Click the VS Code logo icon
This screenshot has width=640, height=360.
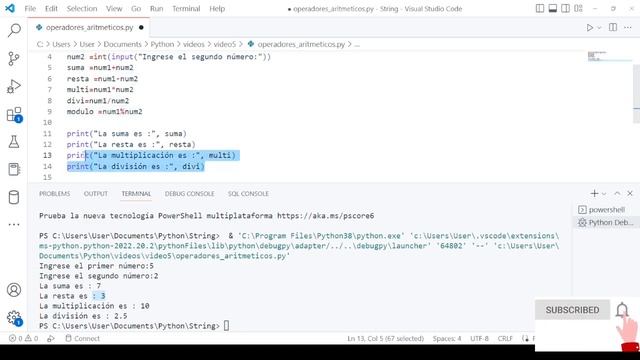coord(10,8)
